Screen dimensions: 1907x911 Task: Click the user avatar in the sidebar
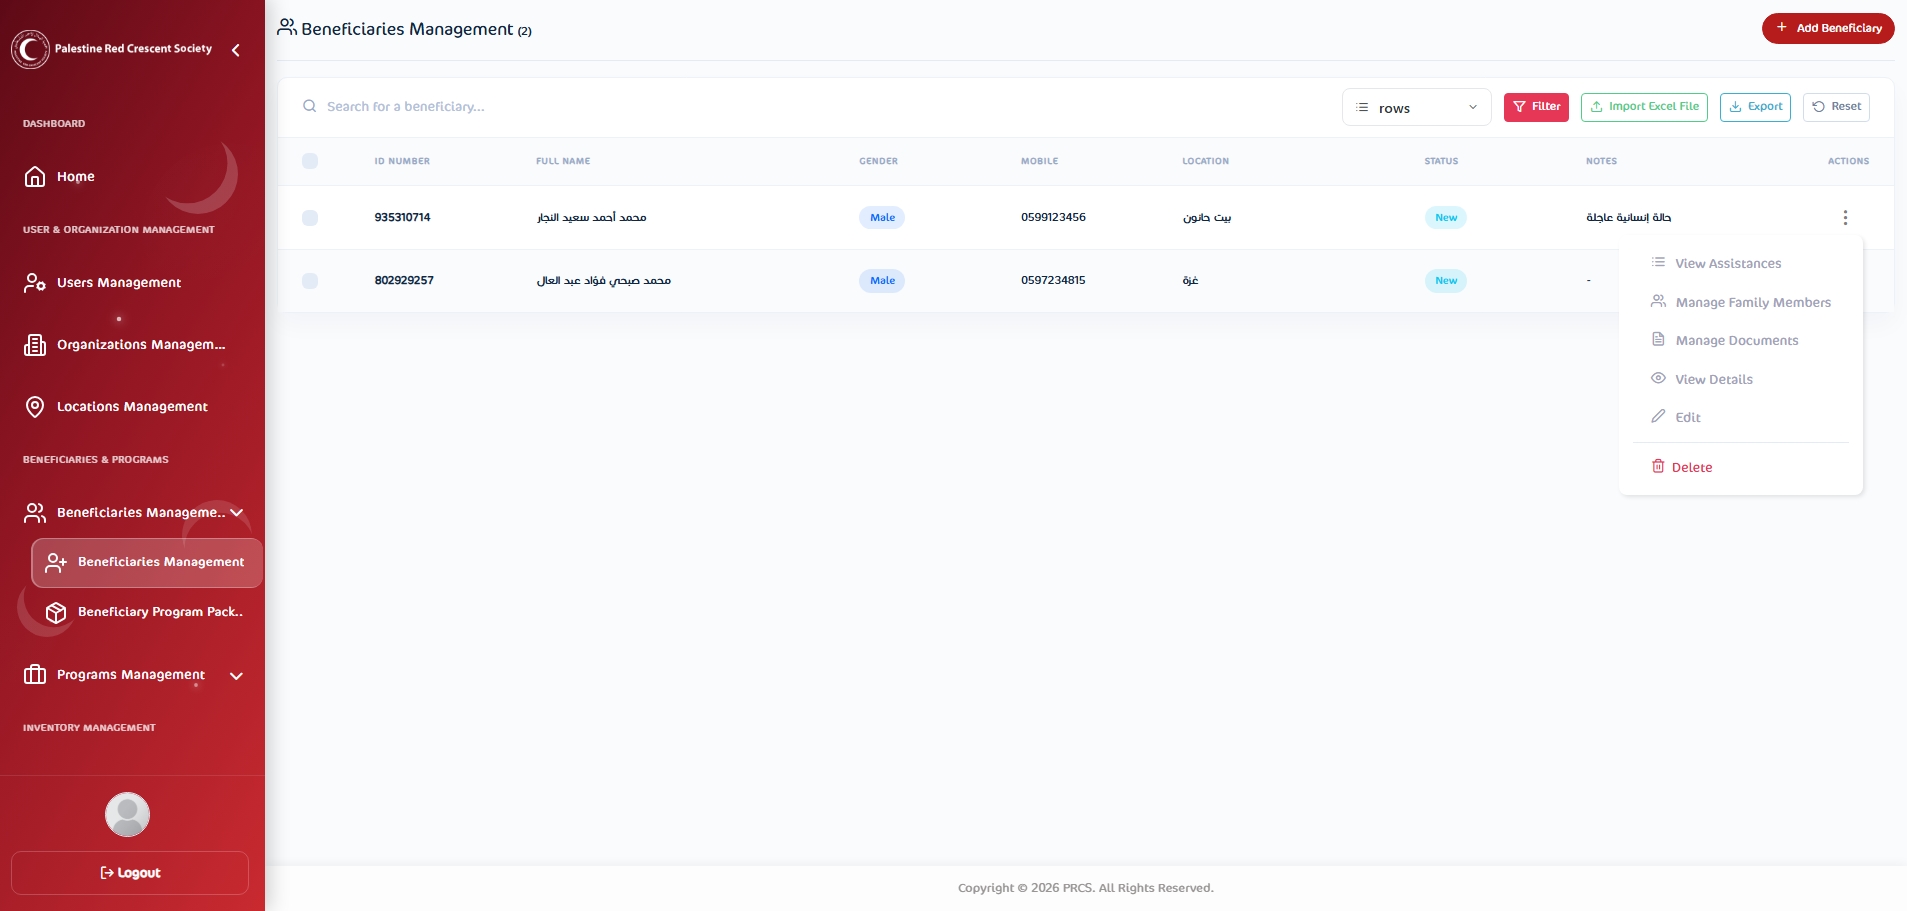[127, 814]
